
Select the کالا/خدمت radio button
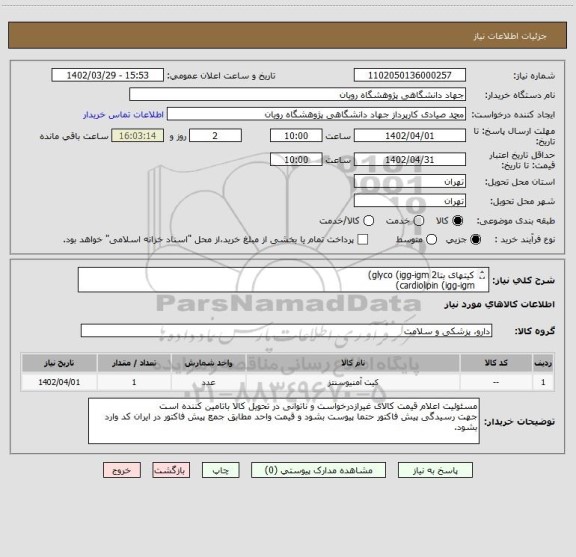[368, 221]
